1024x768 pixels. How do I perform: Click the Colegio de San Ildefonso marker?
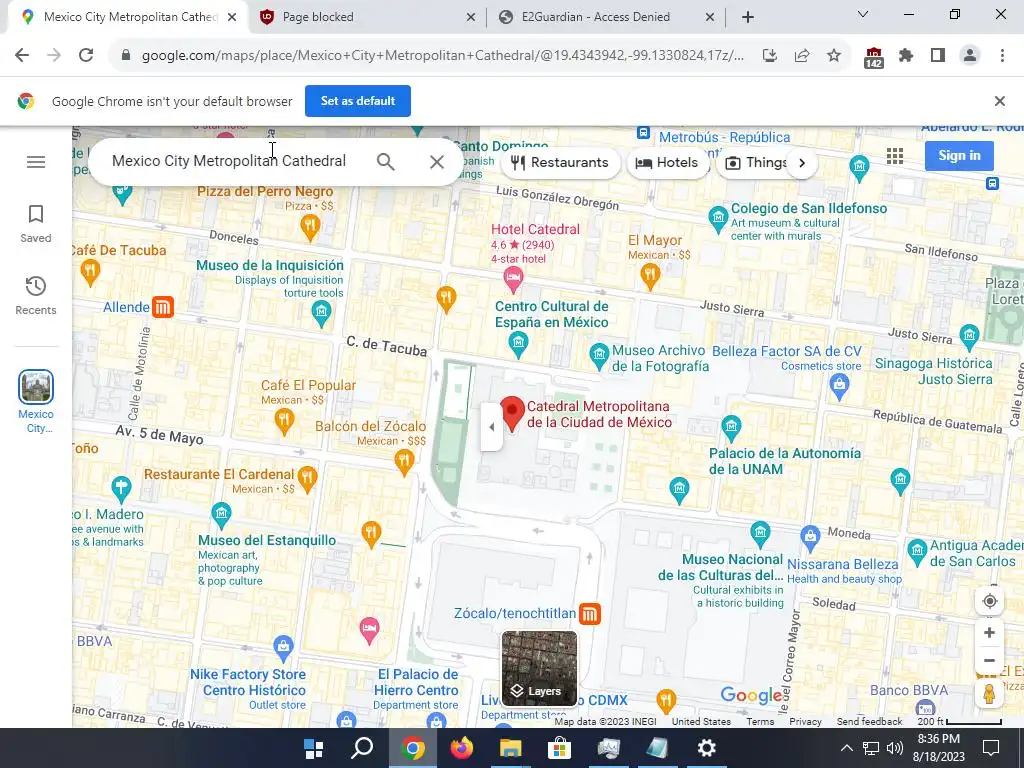tap(718, 217)
